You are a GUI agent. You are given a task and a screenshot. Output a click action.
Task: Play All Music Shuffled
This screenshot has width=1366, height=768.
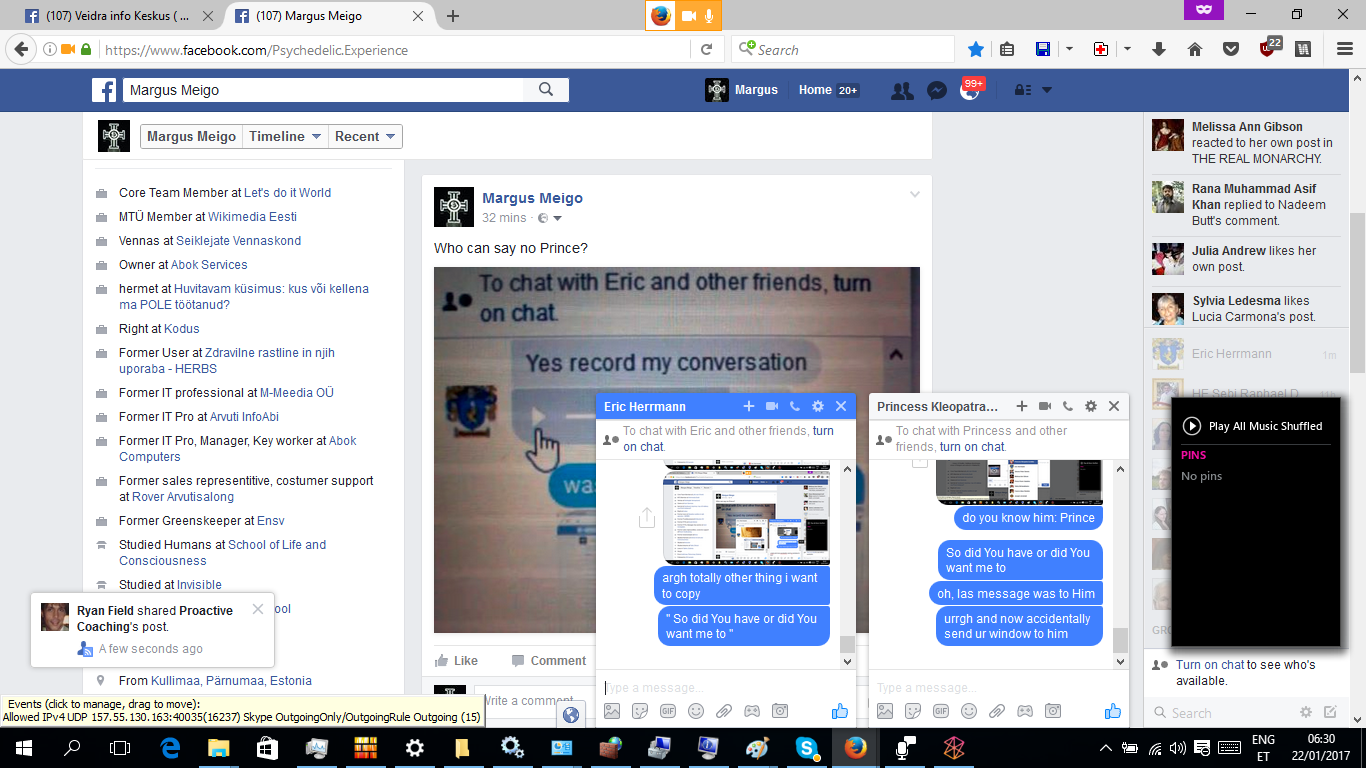[1253, 426]
